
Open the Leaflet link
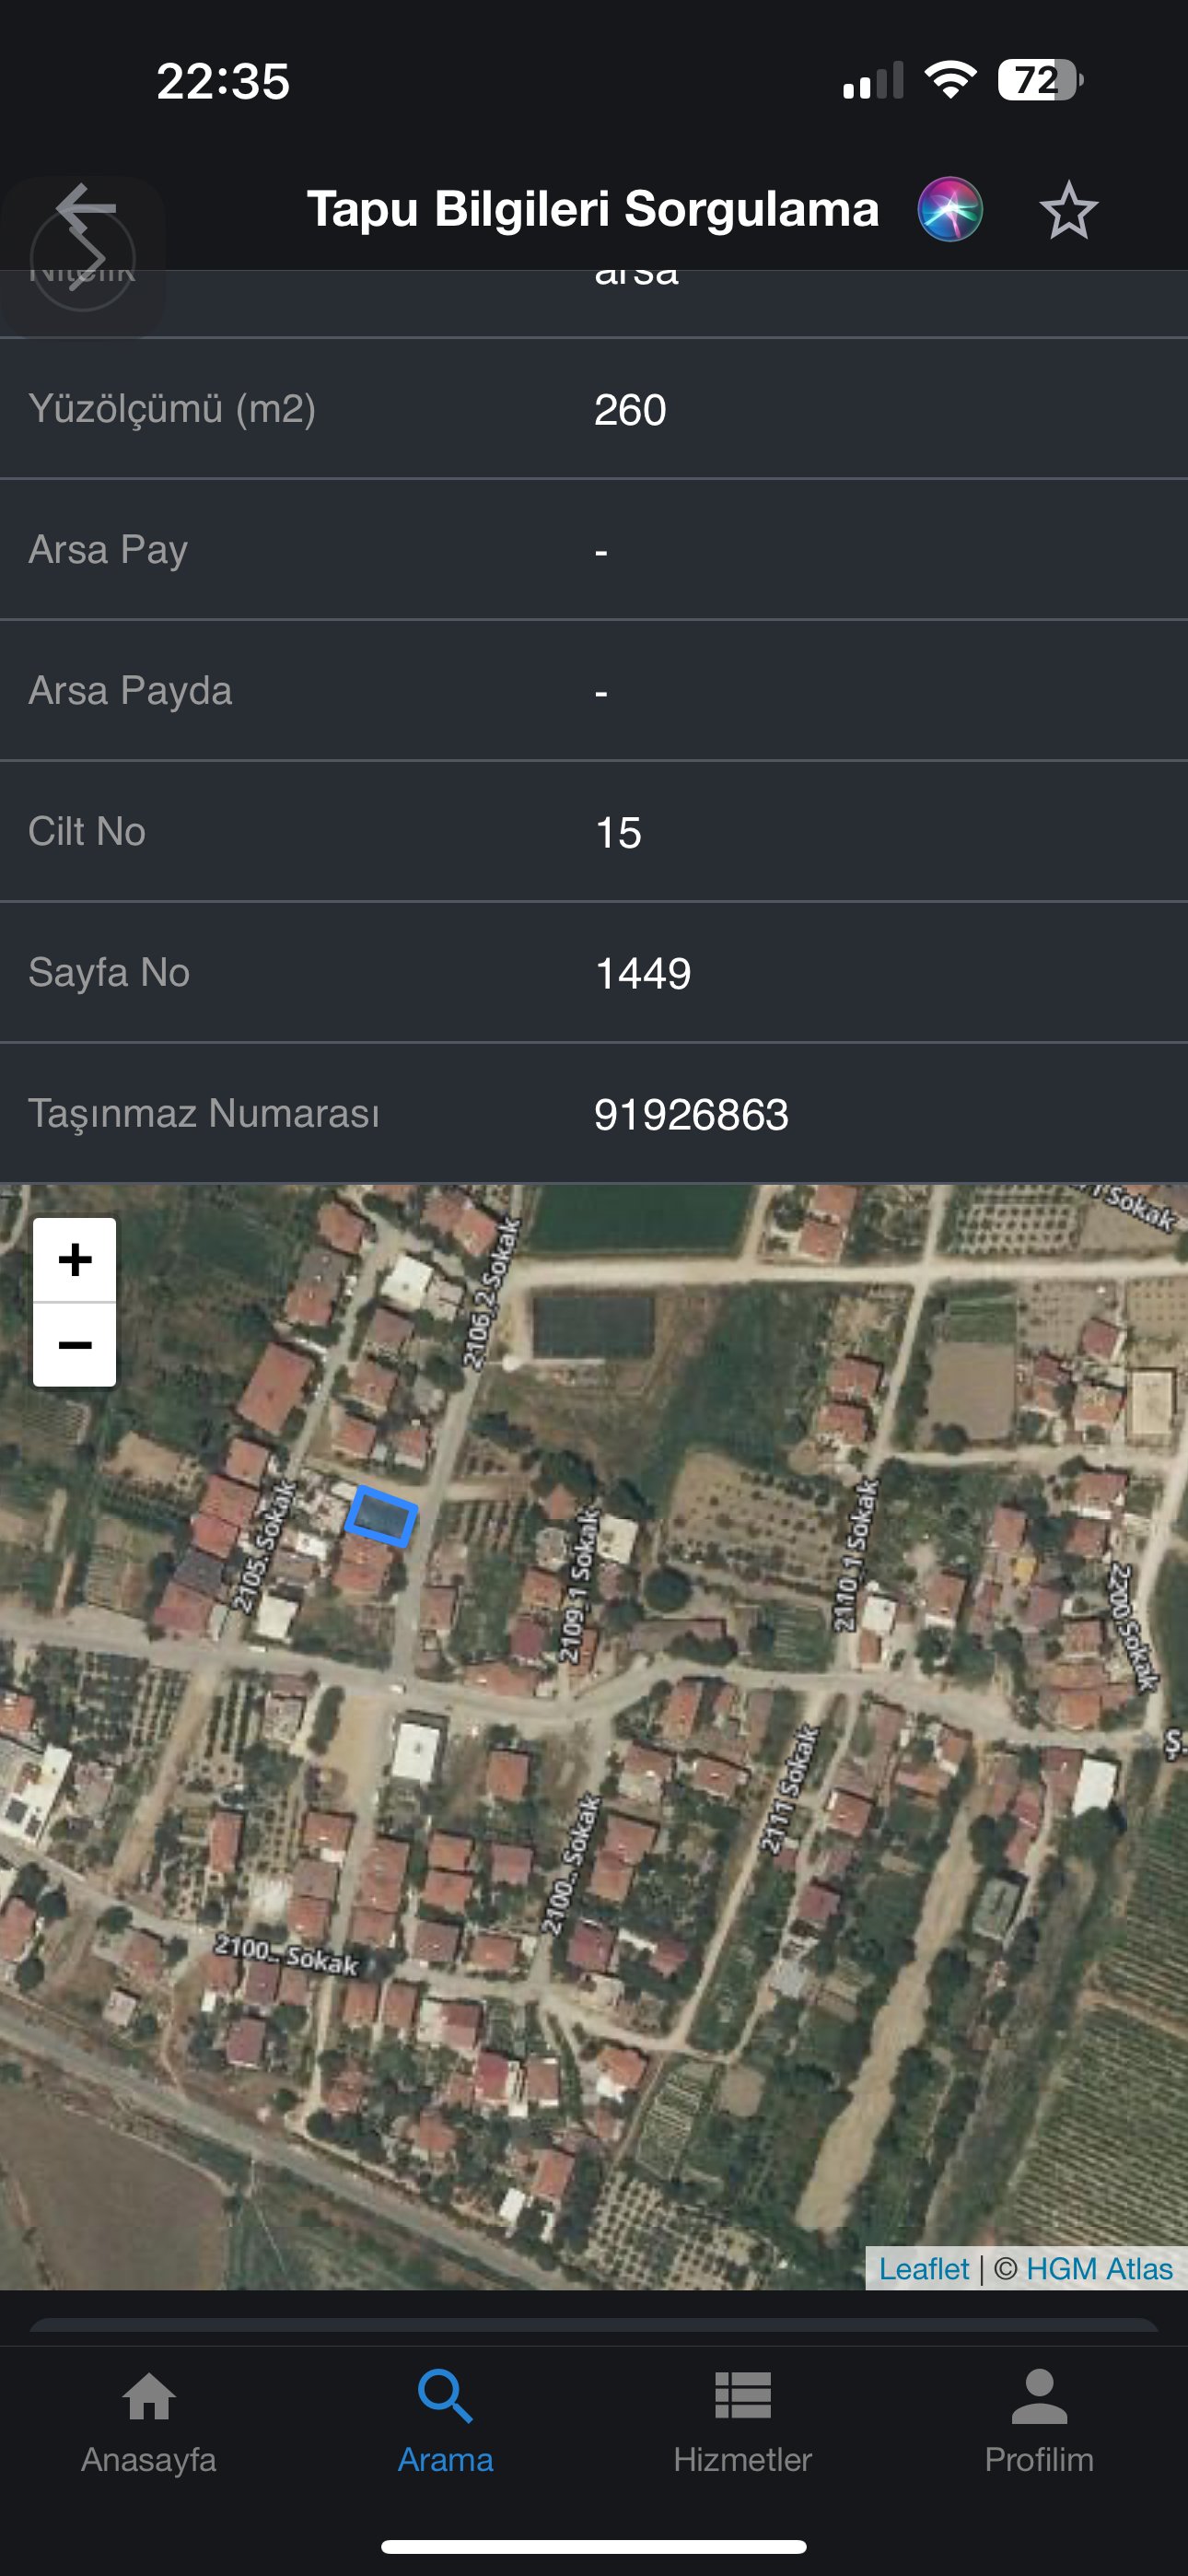pyautogui.click(x=924, y=2268)
